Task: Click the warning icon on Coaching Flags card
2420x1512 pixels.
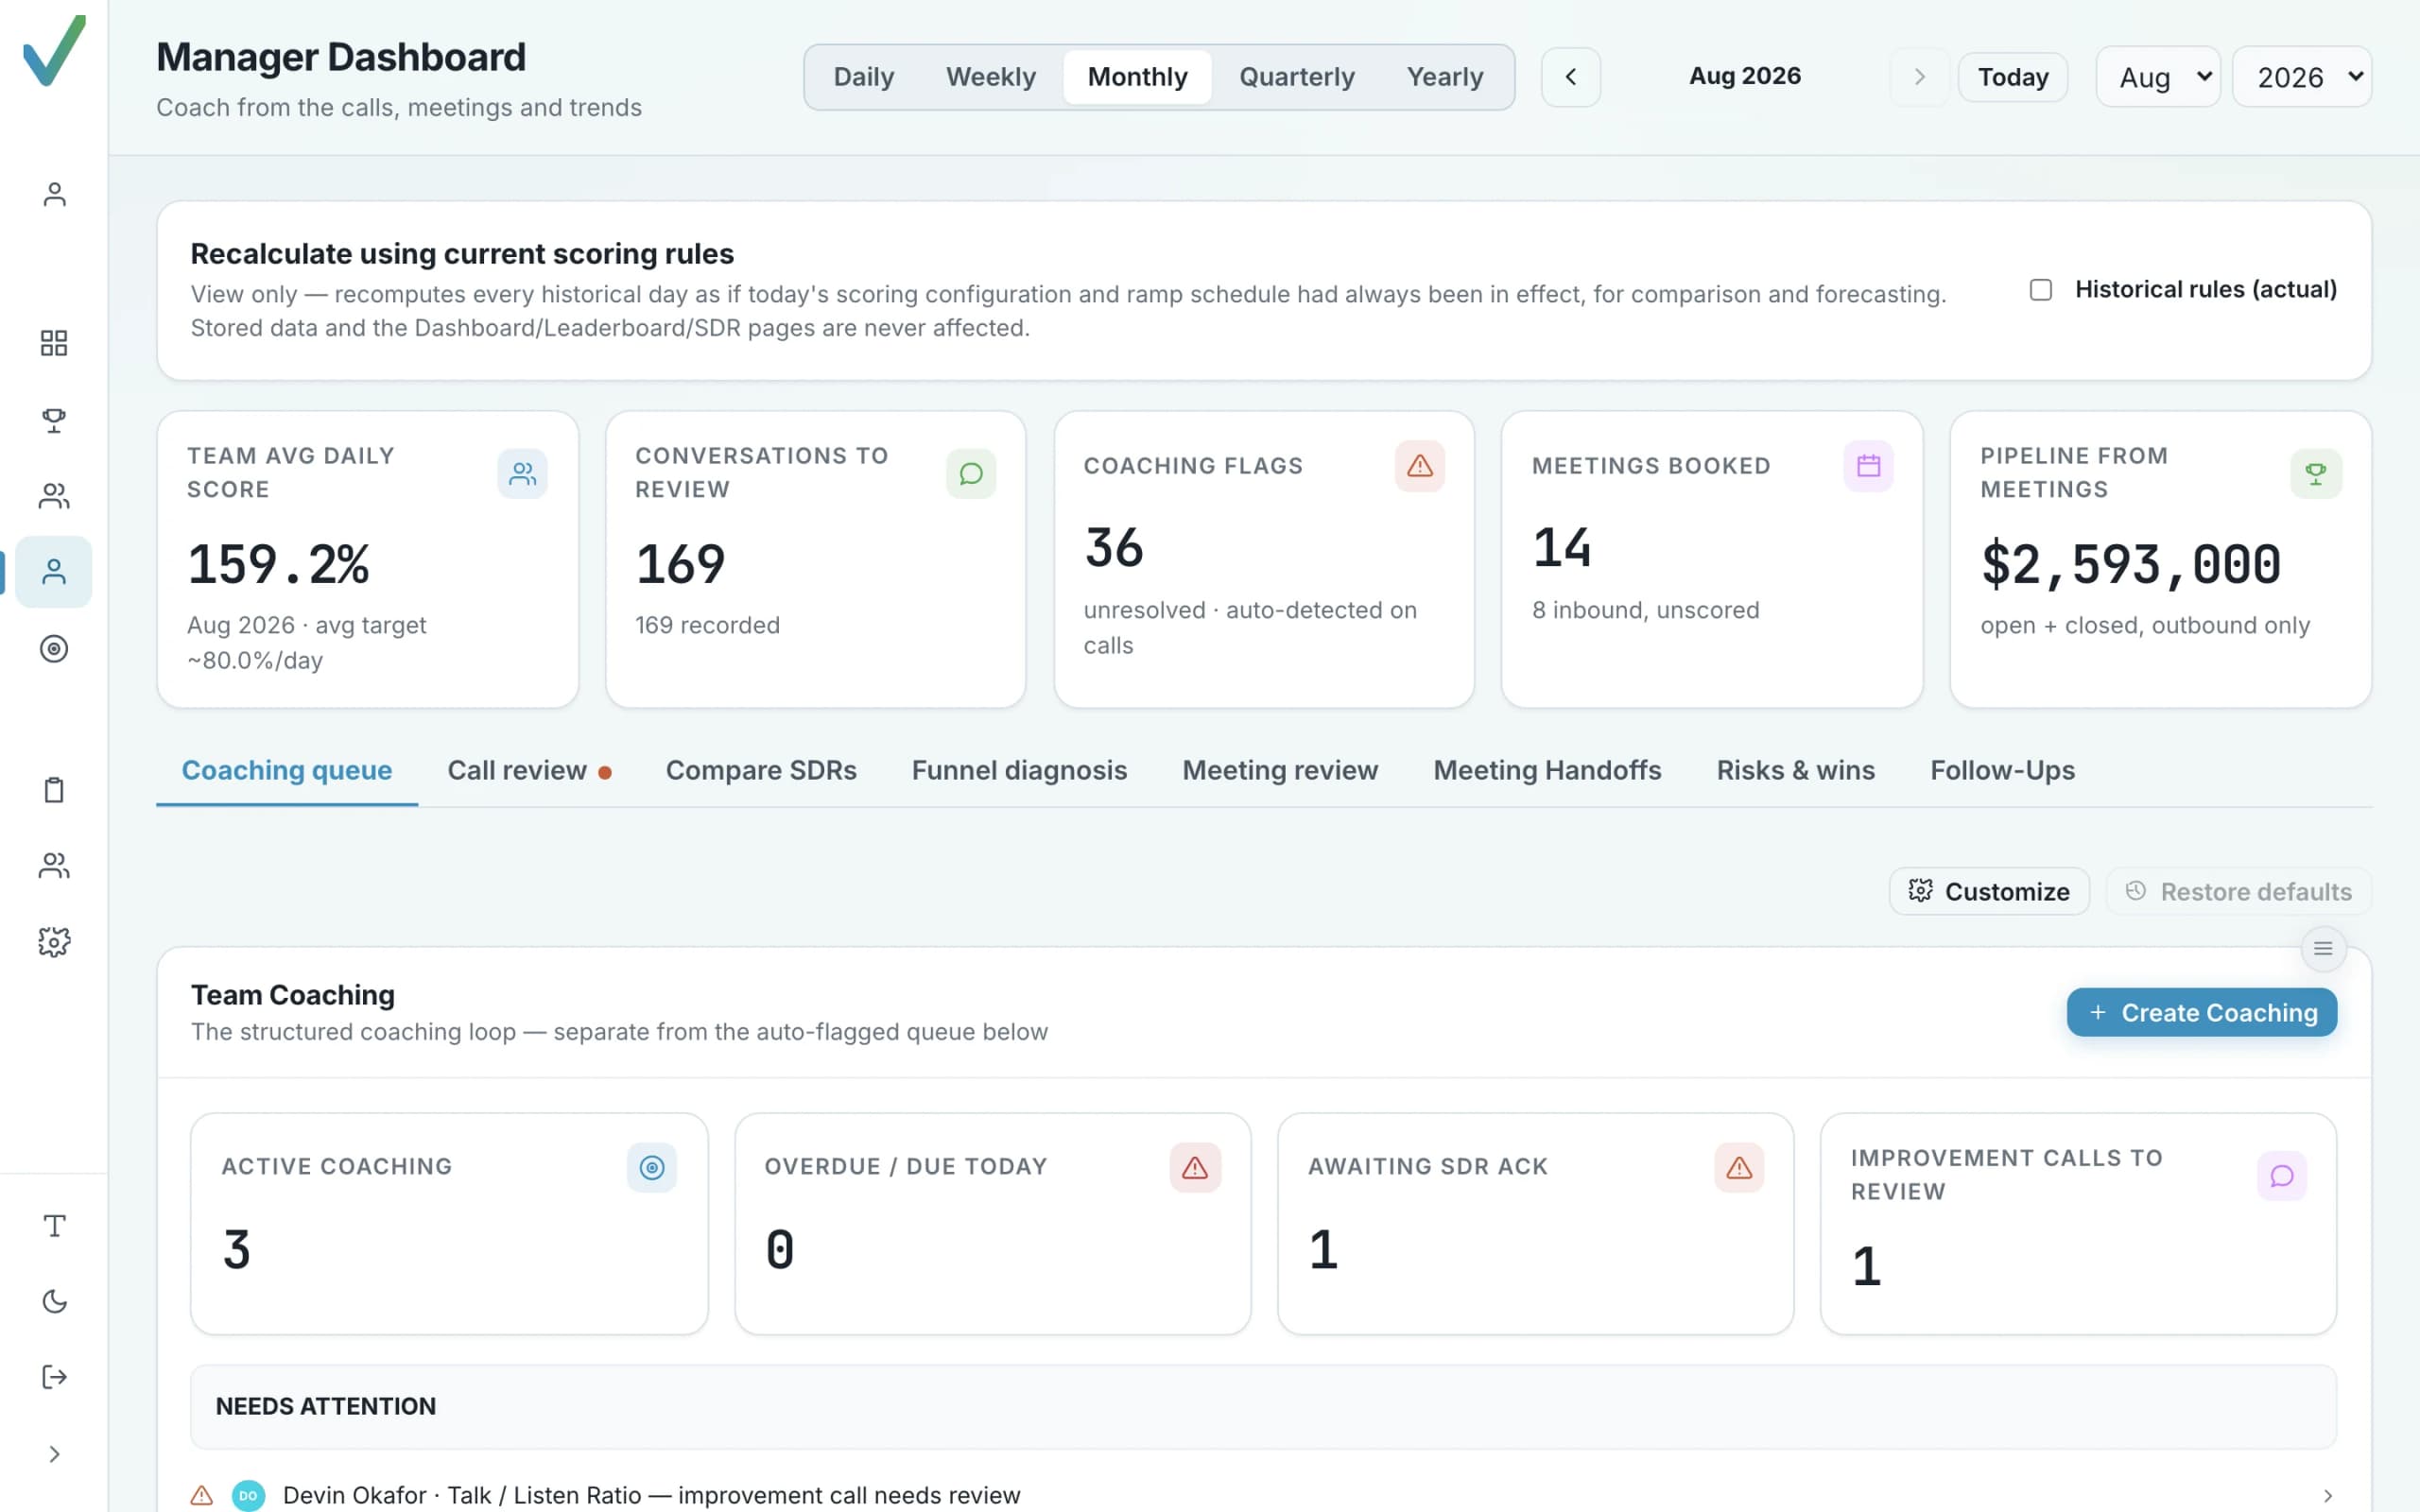Action: click(1419, 466)
